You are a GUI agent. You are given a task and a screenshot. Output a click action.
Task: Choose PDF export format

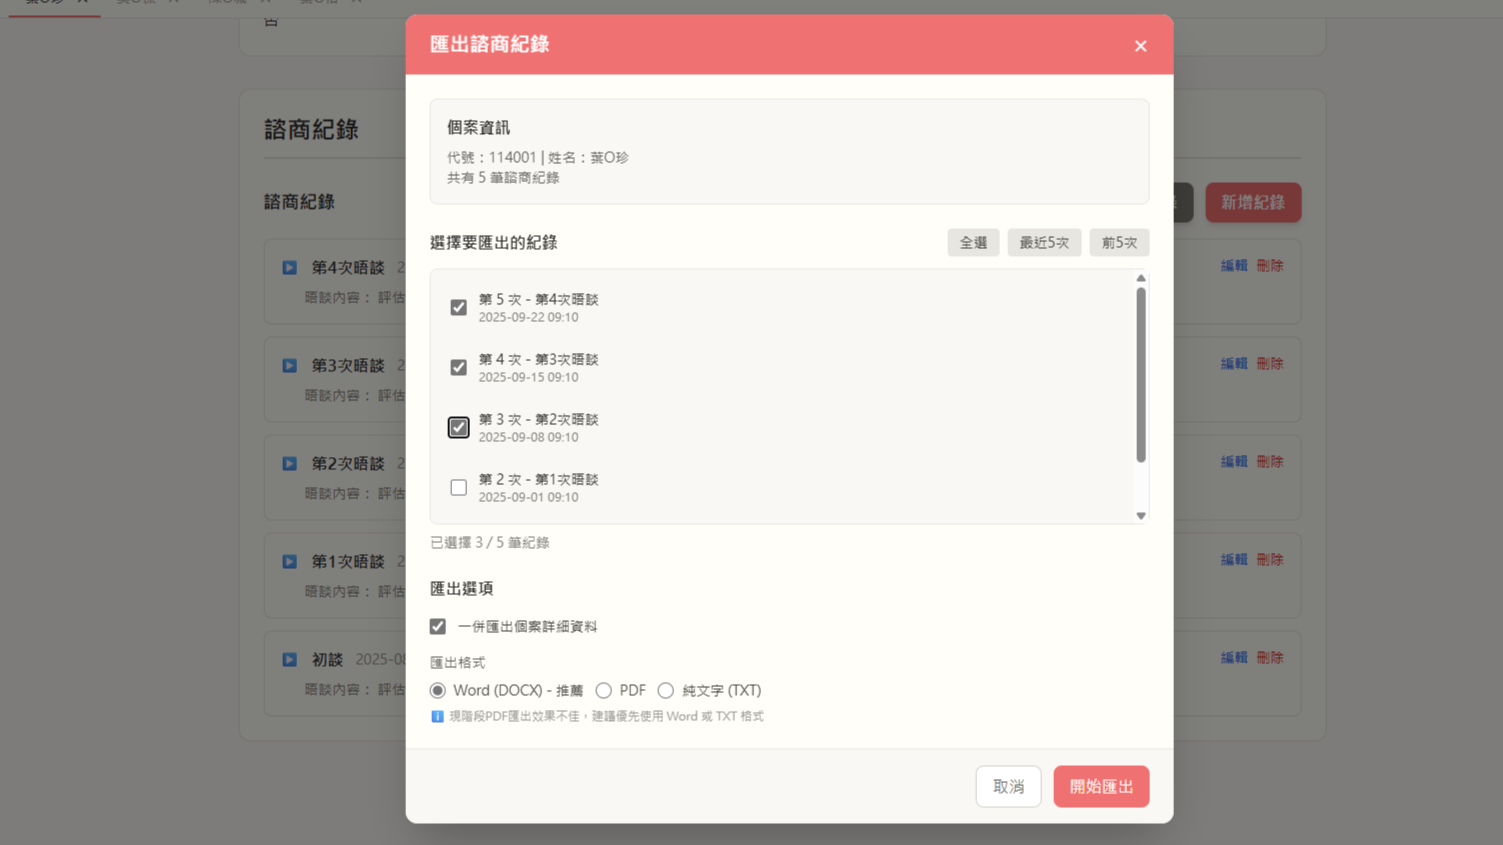pos(604,690)
